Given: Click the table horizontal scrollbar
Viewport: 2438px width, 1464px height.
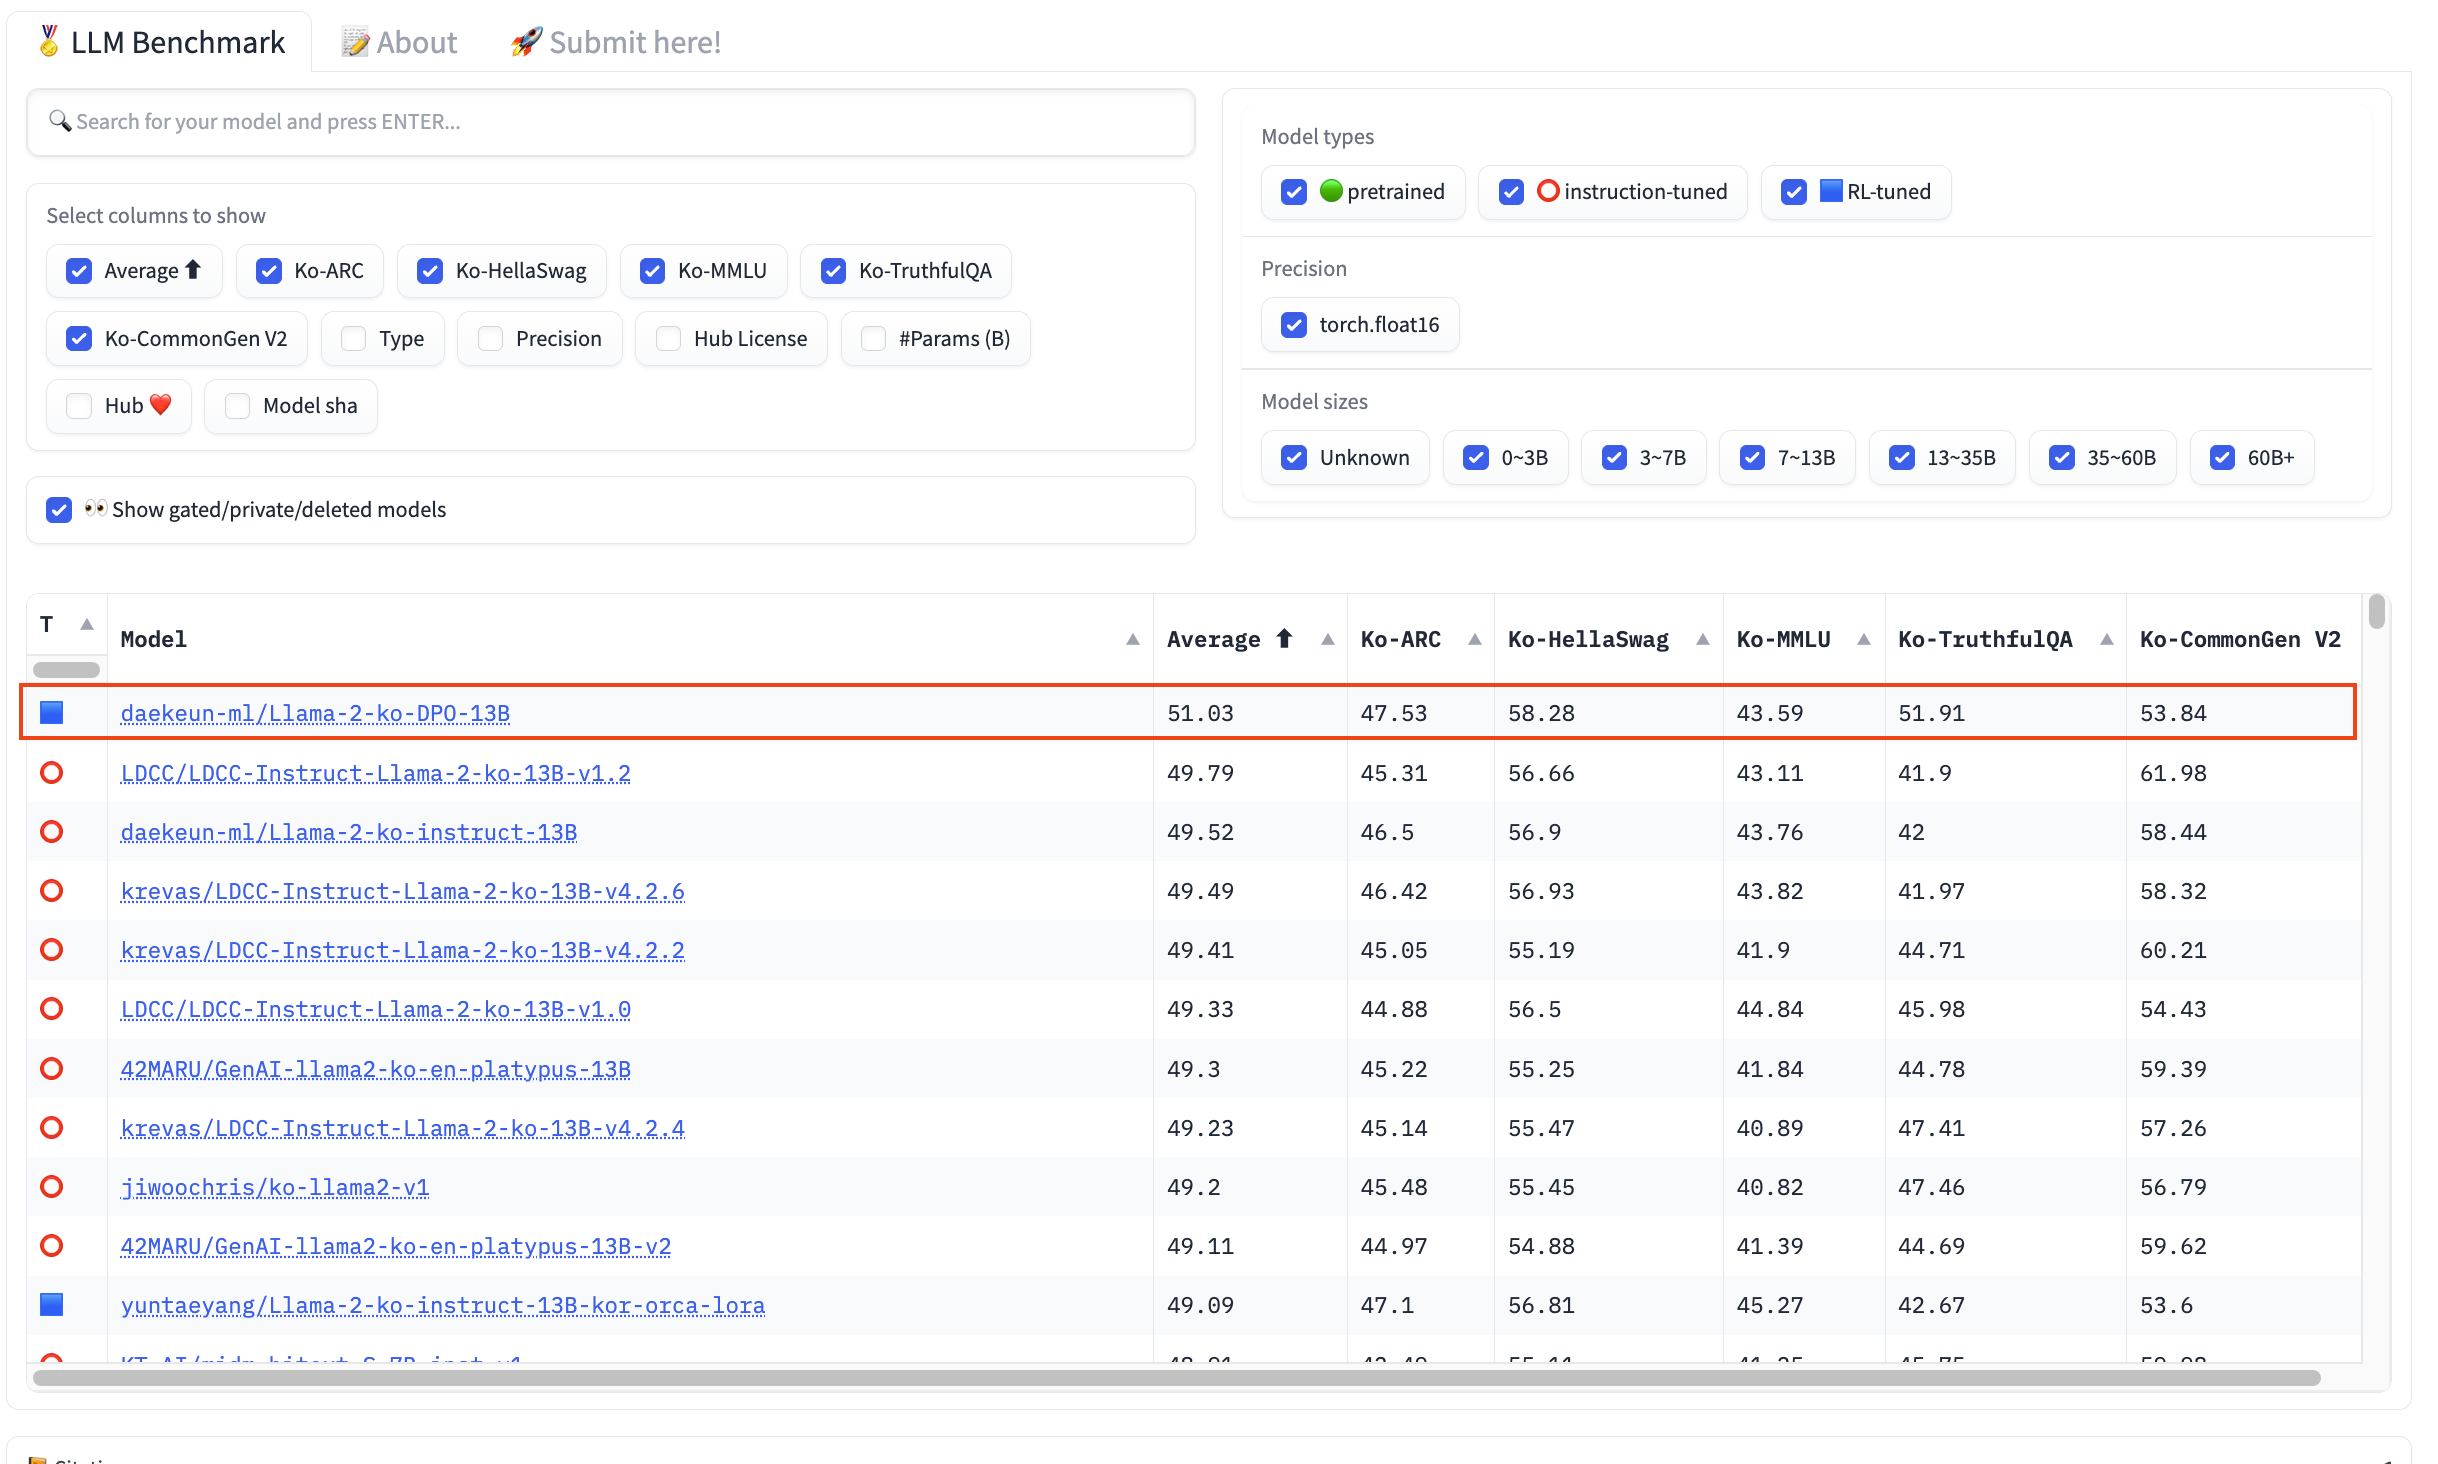Looking at the screenshot, I should (x=1176, y=1378).
